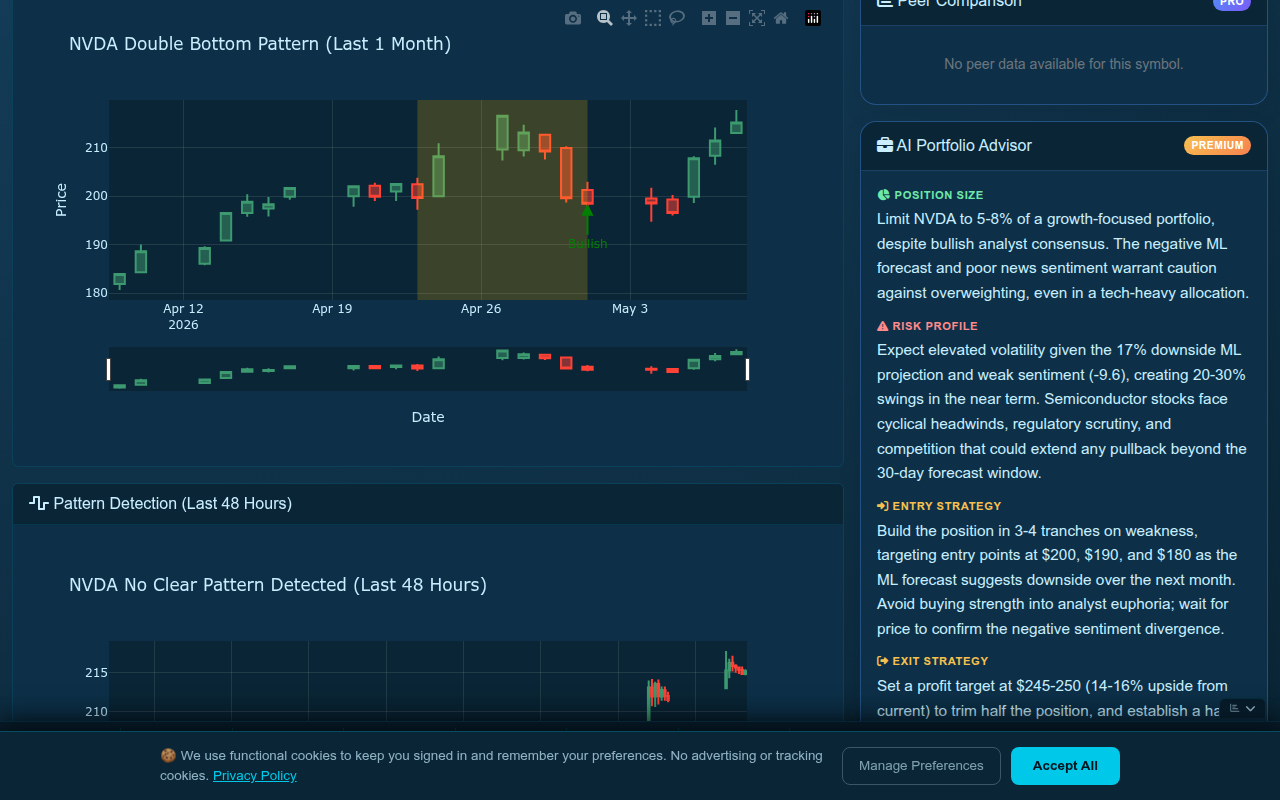This screenshot has width=1280, height=800.
Task: Click the 215 price label on the 48-hour chart
Action: click(96, 673)
